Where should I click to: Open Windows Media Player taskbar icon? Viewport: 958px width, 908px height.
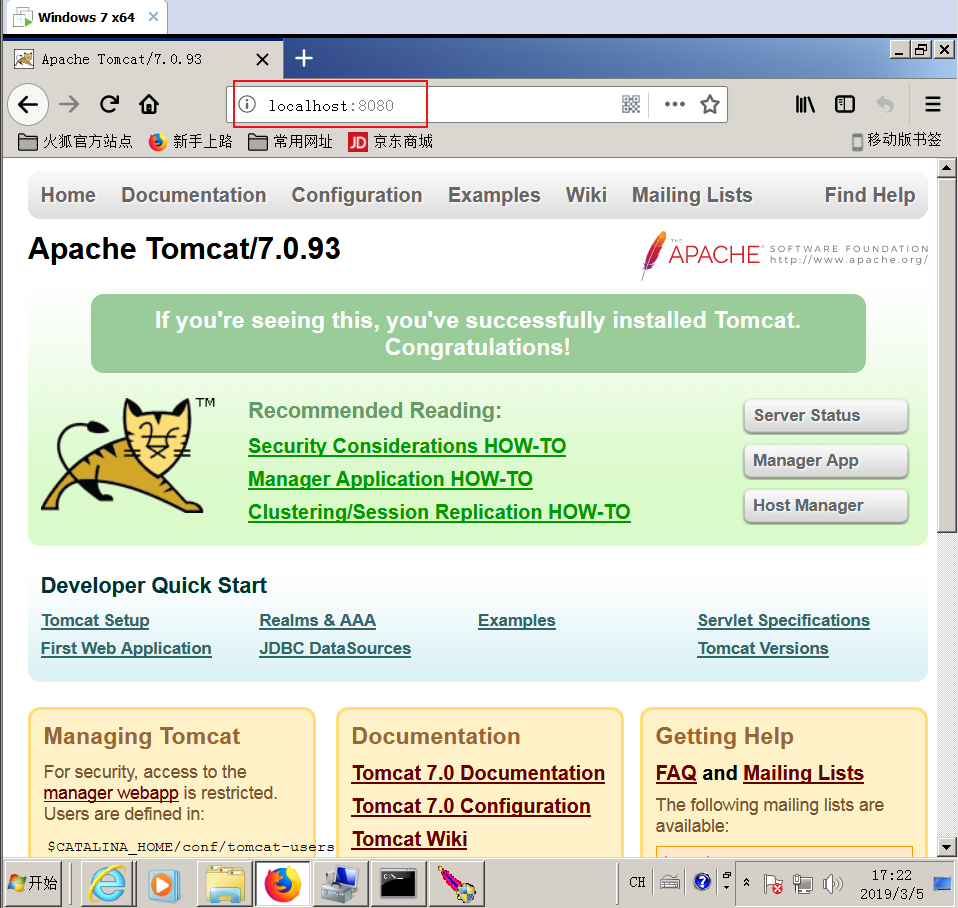(164, 884)
